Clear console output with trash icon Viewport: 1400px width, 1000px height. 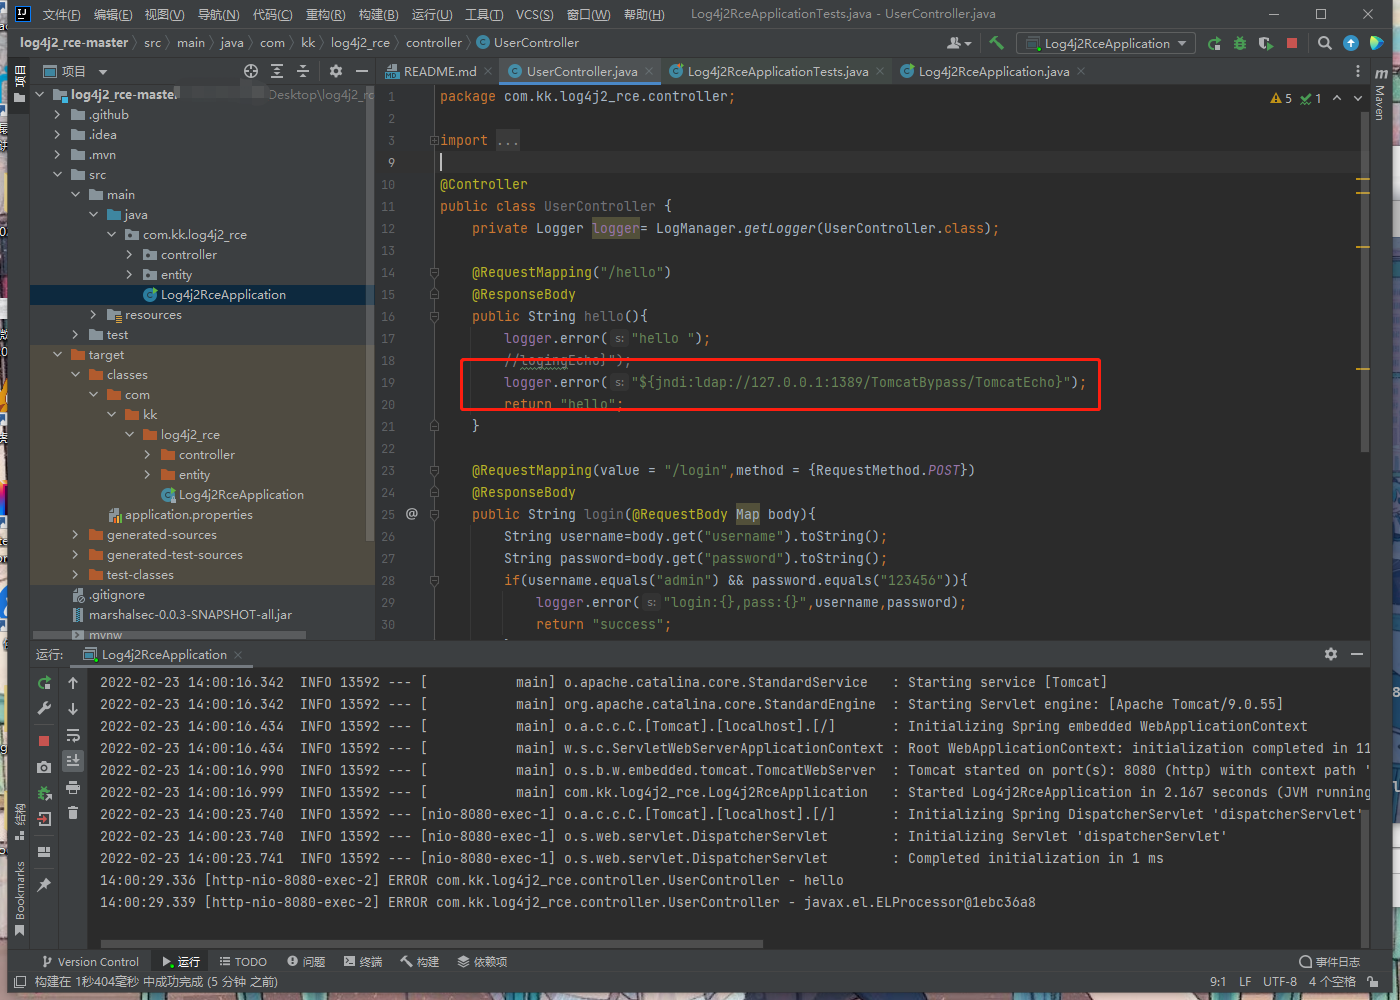(73, 812)
